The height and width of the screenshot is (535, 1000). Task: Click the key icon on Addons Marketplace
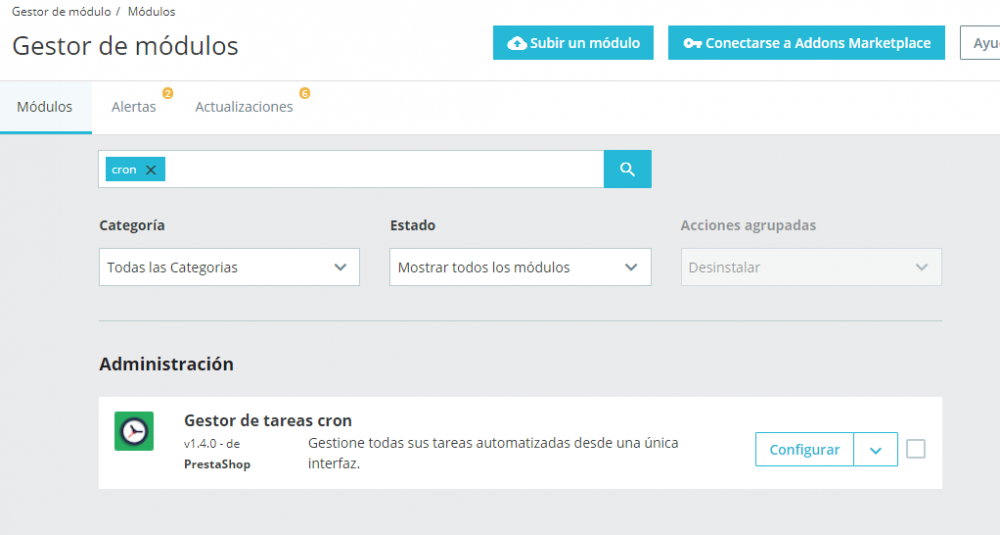click(693, 43)
